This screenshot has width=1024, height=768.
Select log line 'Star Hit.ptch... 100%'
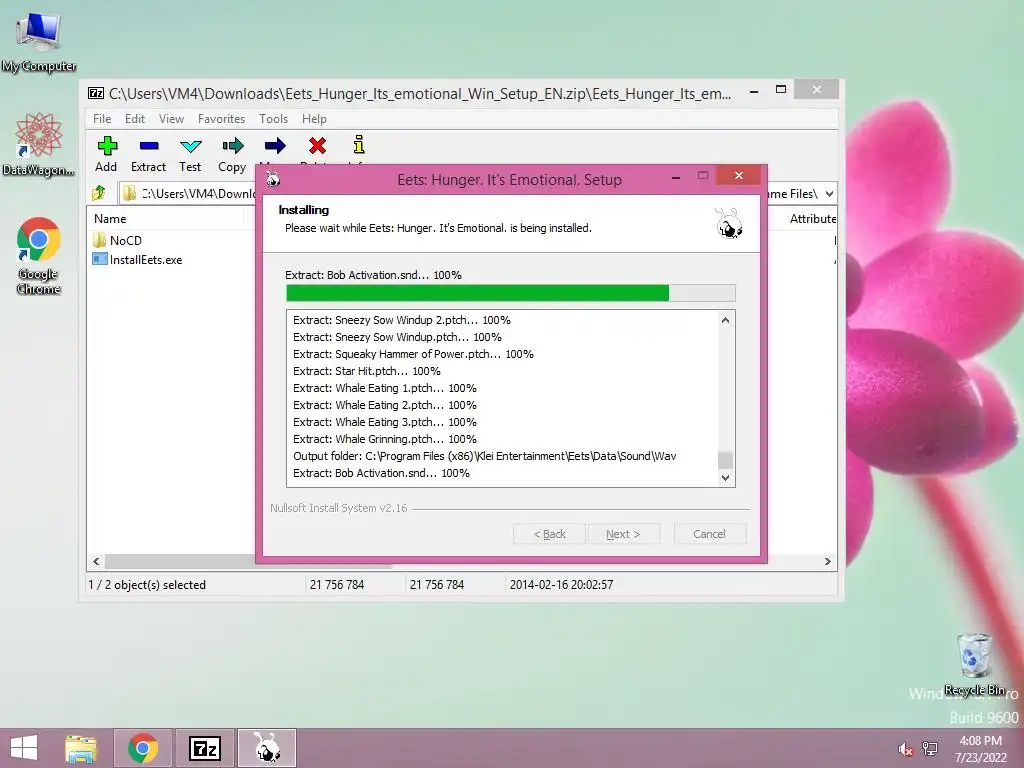point(366,371)
